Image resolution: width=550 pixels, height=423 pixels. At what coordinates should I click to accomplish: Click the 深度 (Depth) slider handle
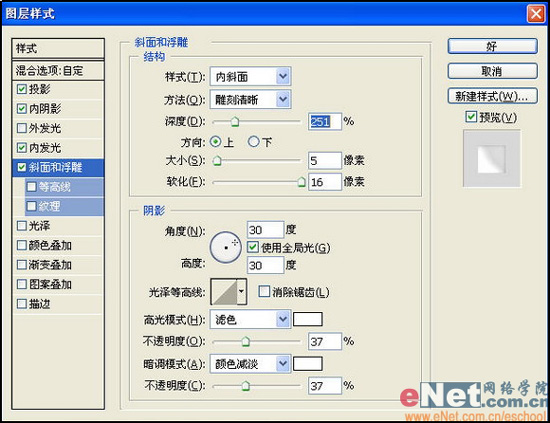point(235,122)
